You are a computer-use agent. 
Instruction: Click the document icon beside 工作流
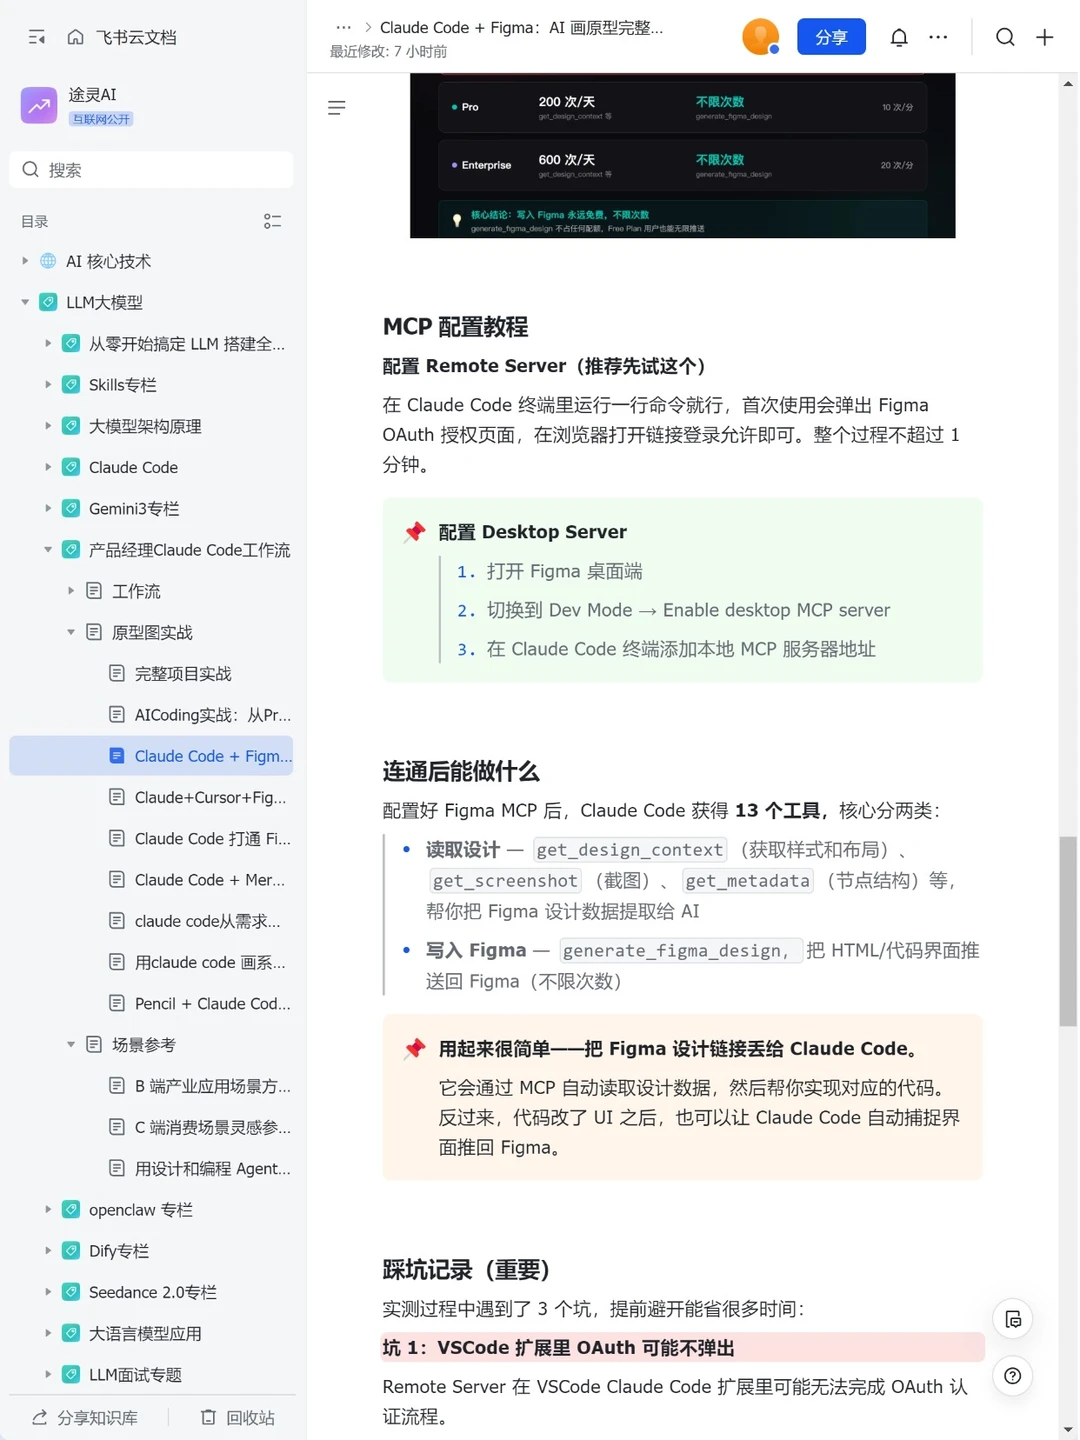[94, 591]
